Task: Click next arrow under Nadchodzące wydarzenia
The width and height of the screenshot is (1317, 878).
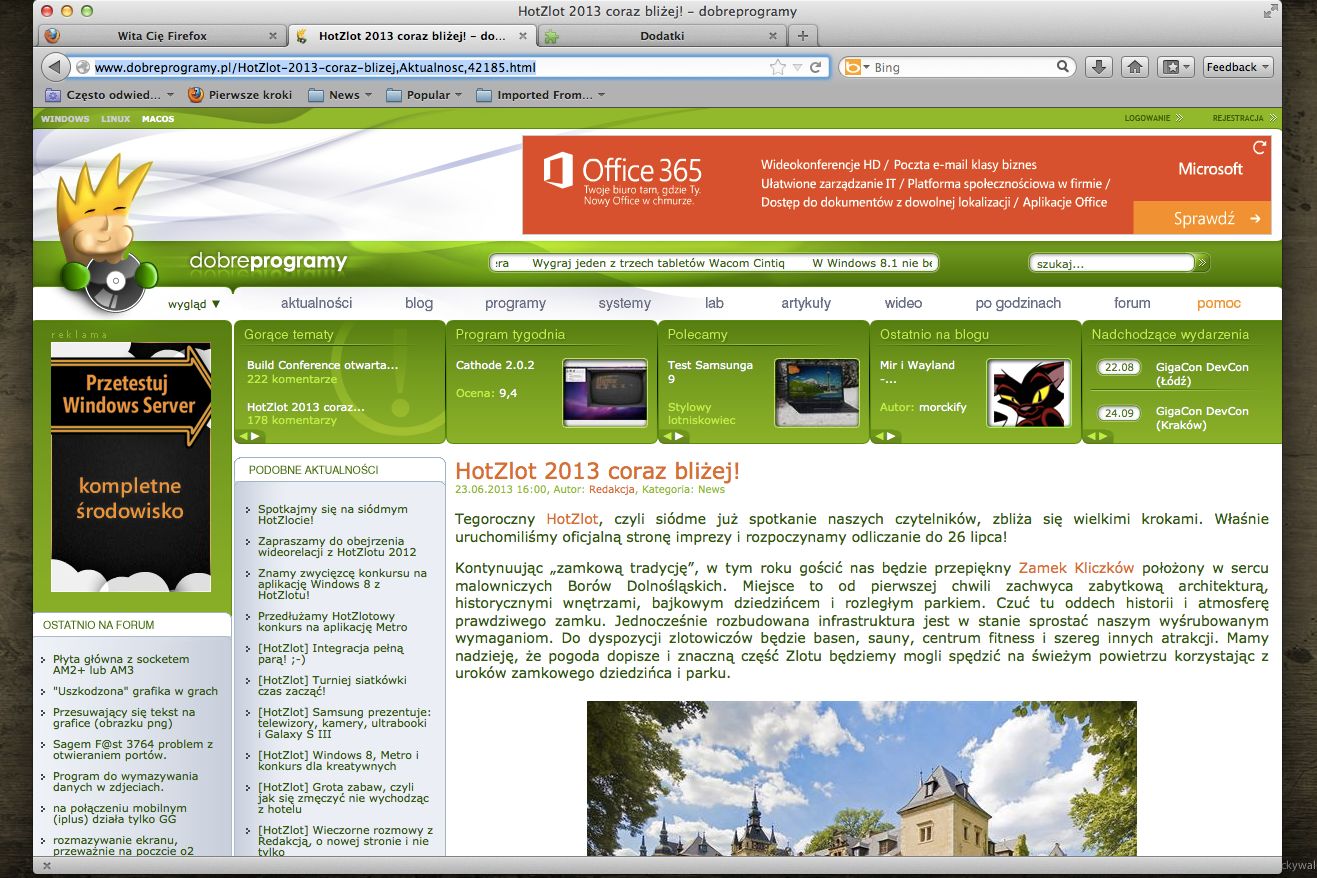Action: (x=1103, y=436)
